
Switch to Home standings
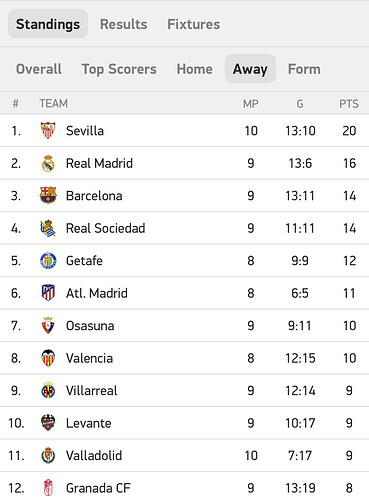(x=195, y=69)
